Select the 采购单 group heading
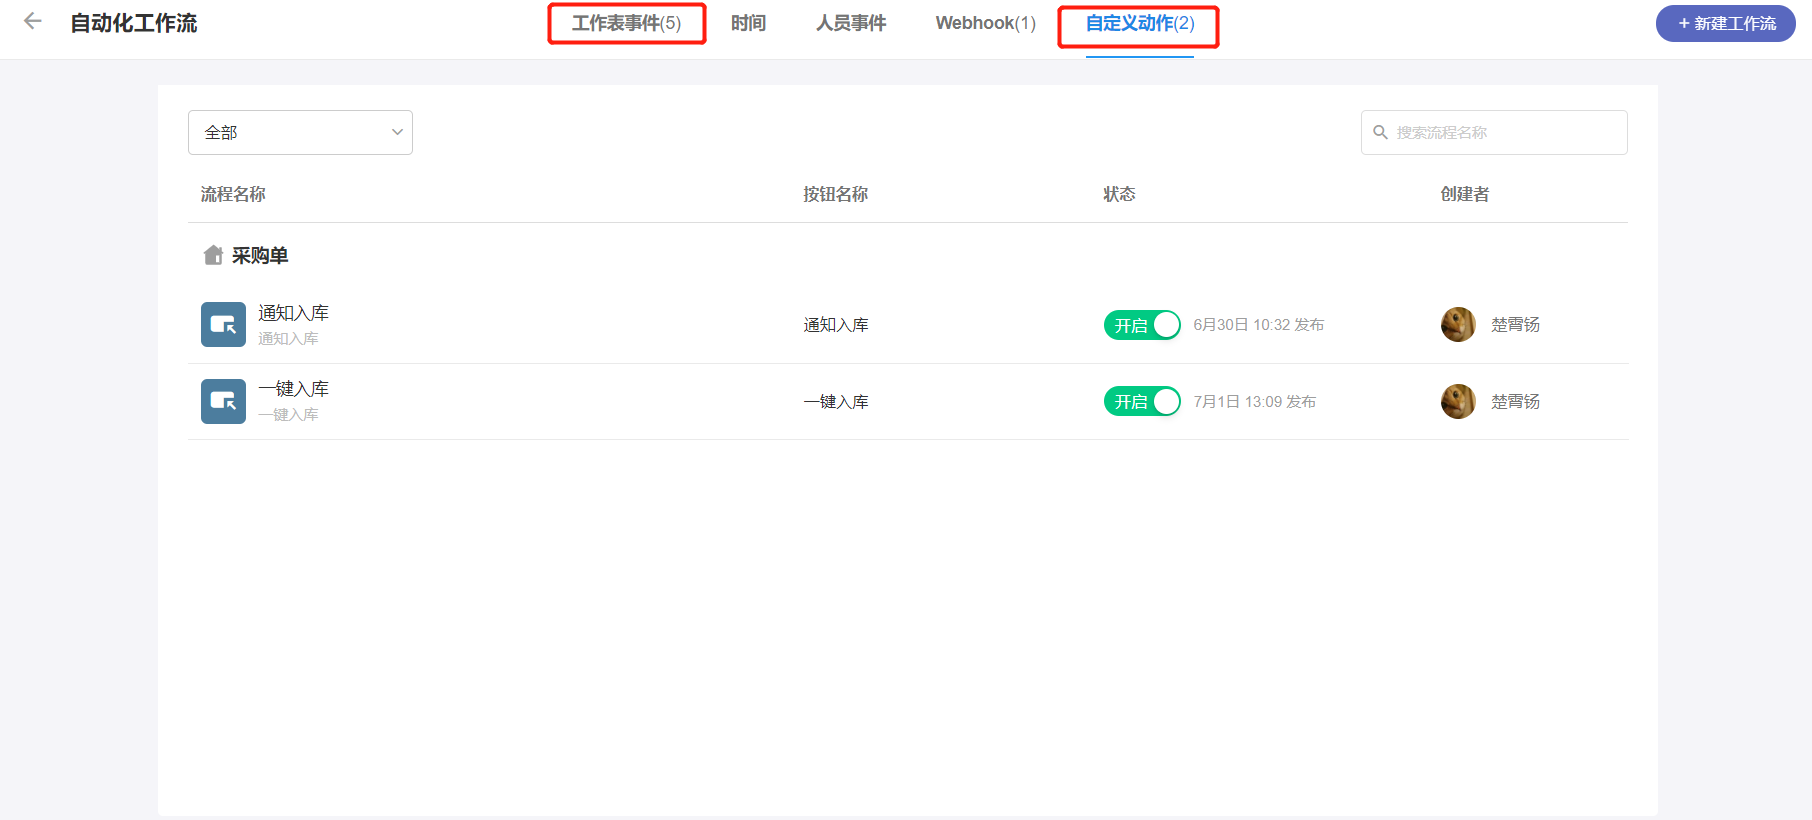 click(260, 256)
